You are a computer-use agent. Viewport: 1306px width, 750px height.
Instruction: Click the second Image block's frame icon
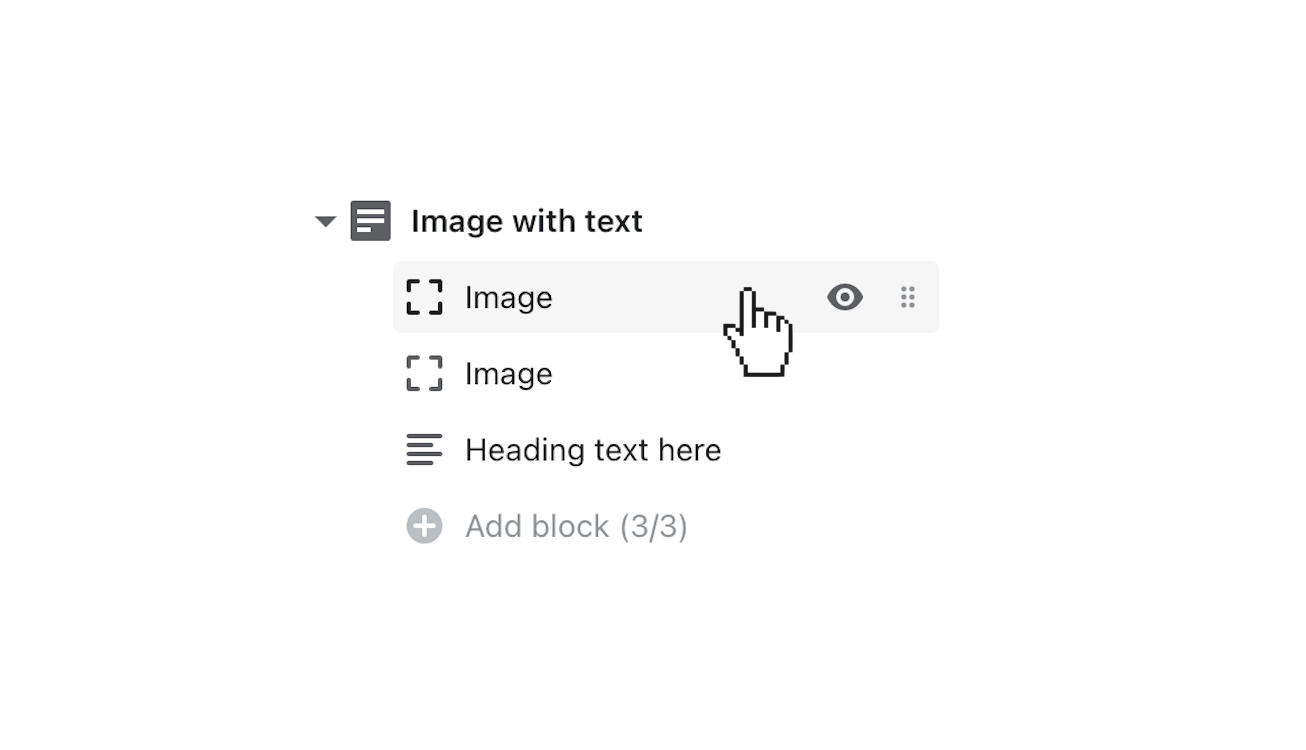(424, 373)
